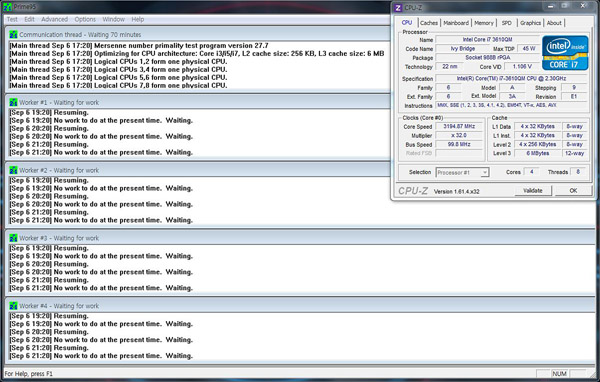Switch to the About tab in CPU-Z
Screen dimensions: 600x382
pyautogui.click(x=554, y=23)
